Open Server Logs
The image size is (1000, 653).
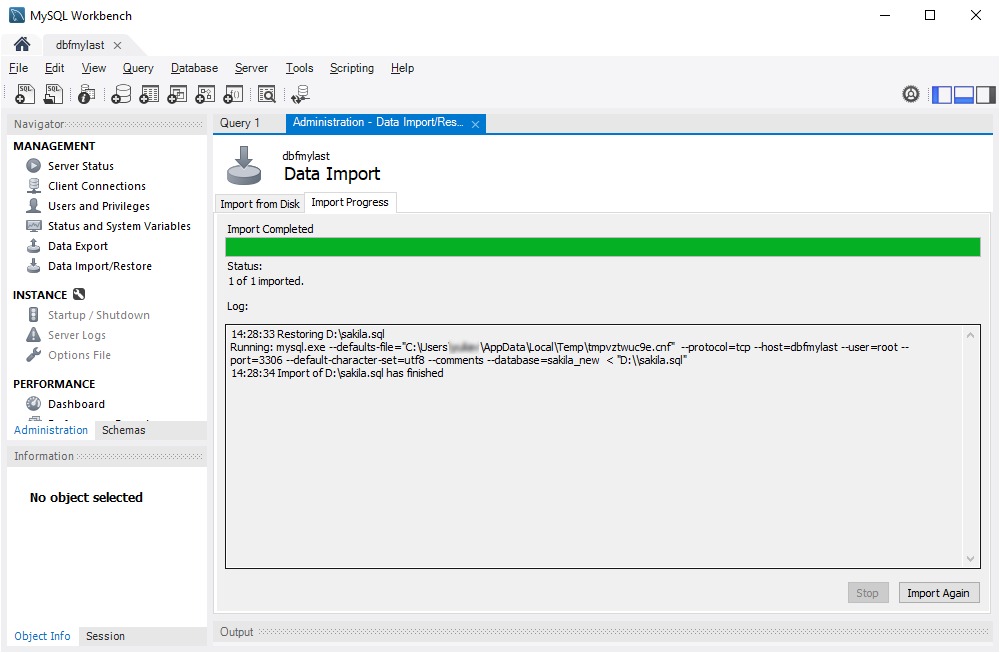[77, 335]
